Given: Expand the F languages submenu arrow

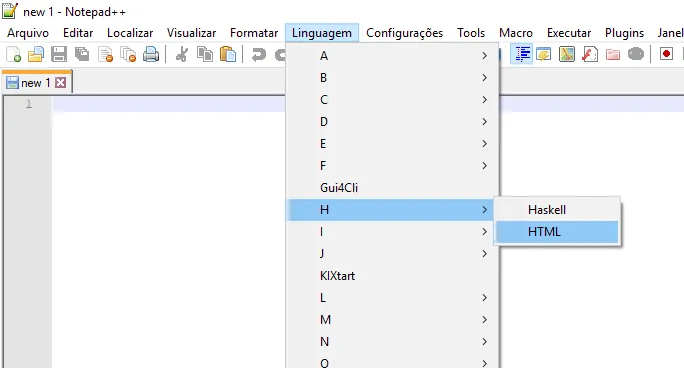Looking at the screenshot, I should point(485,166).
